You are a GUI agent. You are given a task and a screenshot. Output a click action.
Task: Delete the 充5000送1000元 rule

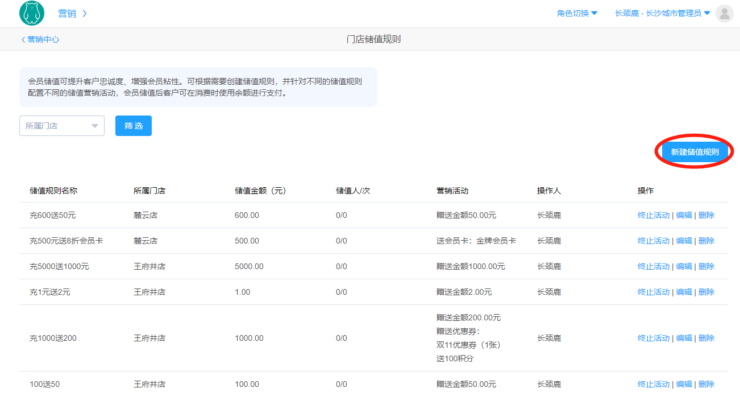pos(706,266)
